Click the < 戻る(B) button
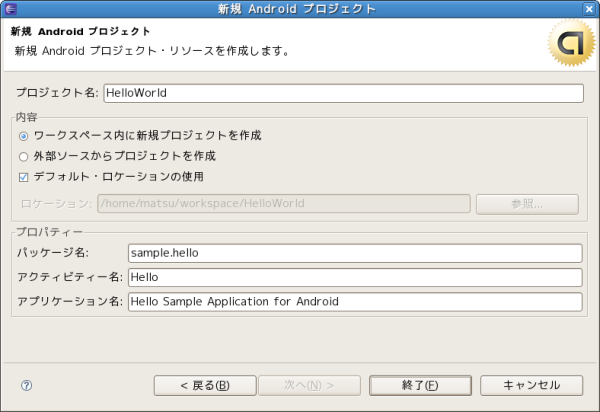Viewport: 600px width, 412px height. click(205, 385)
